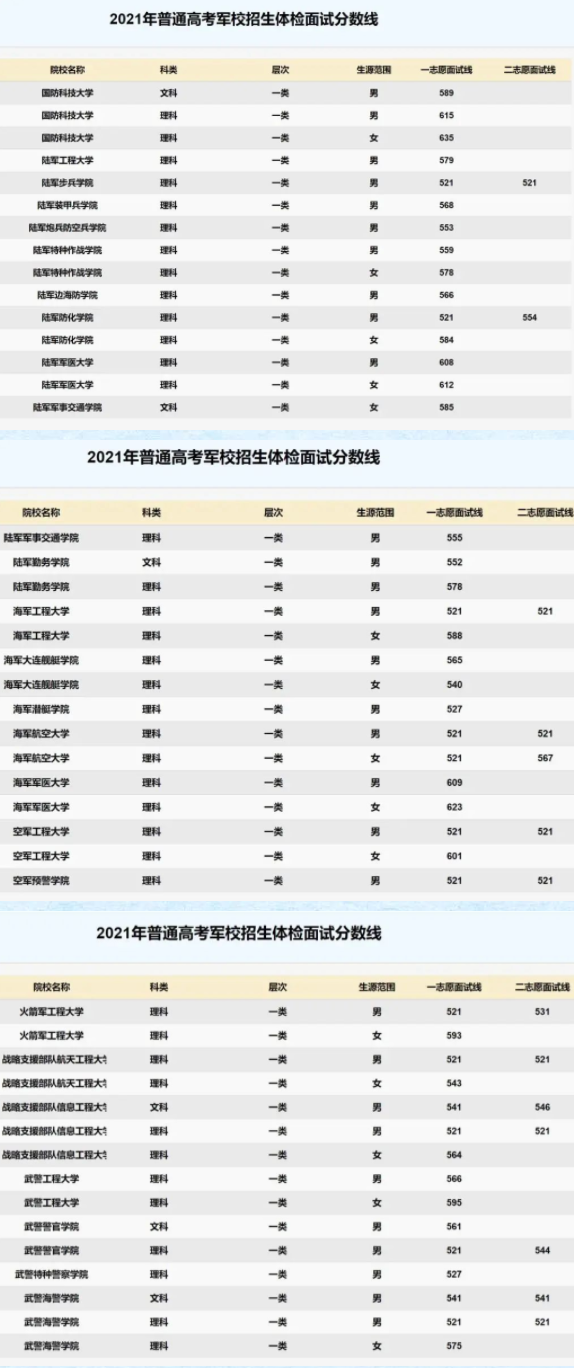Select the 陆军工程大学 school name cell
This screenshot has width=574, height=1368.
click(67, 160)
